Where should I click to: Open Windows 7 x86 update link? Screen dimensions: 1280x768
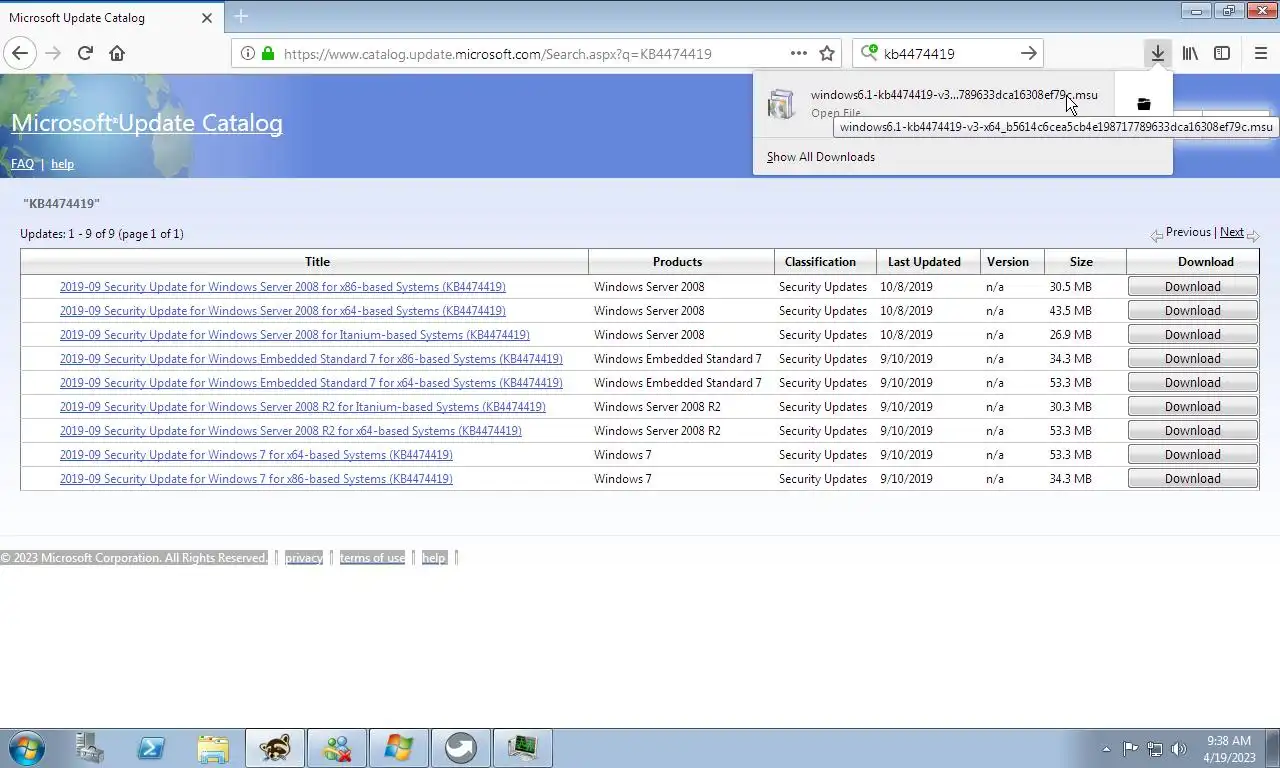(256, 479)
